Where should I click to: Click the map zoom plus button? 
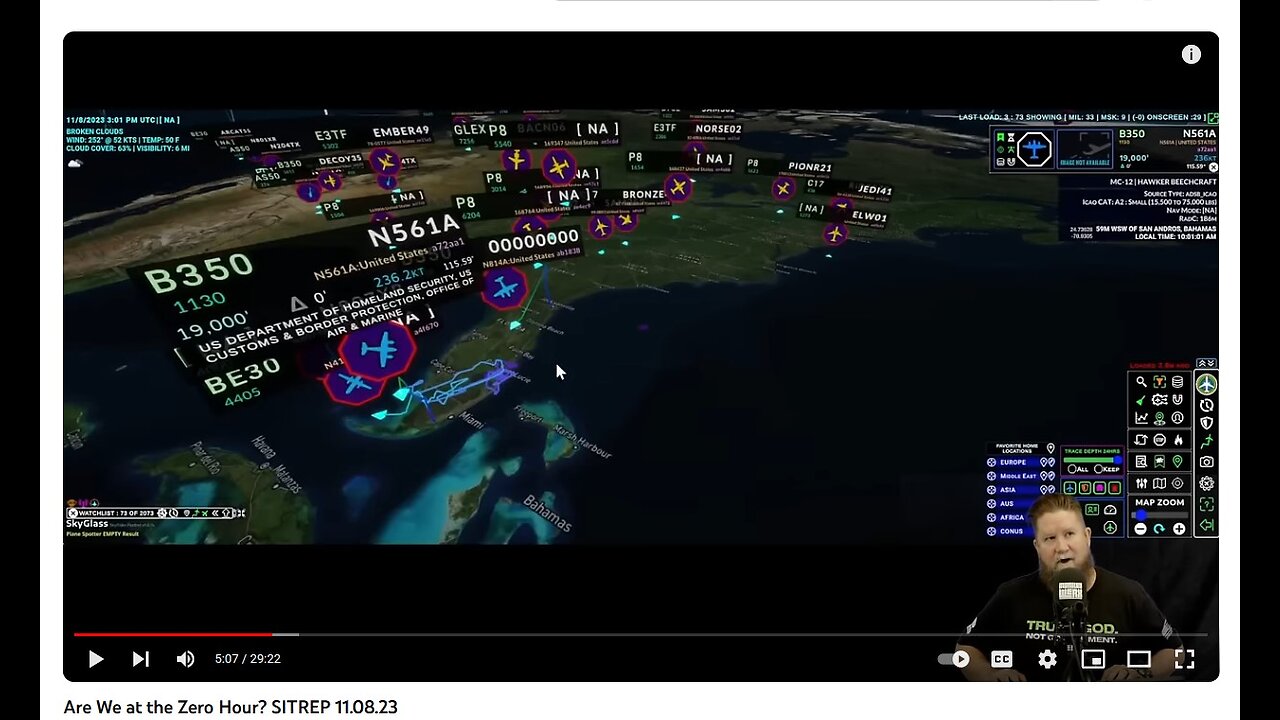1179,529
